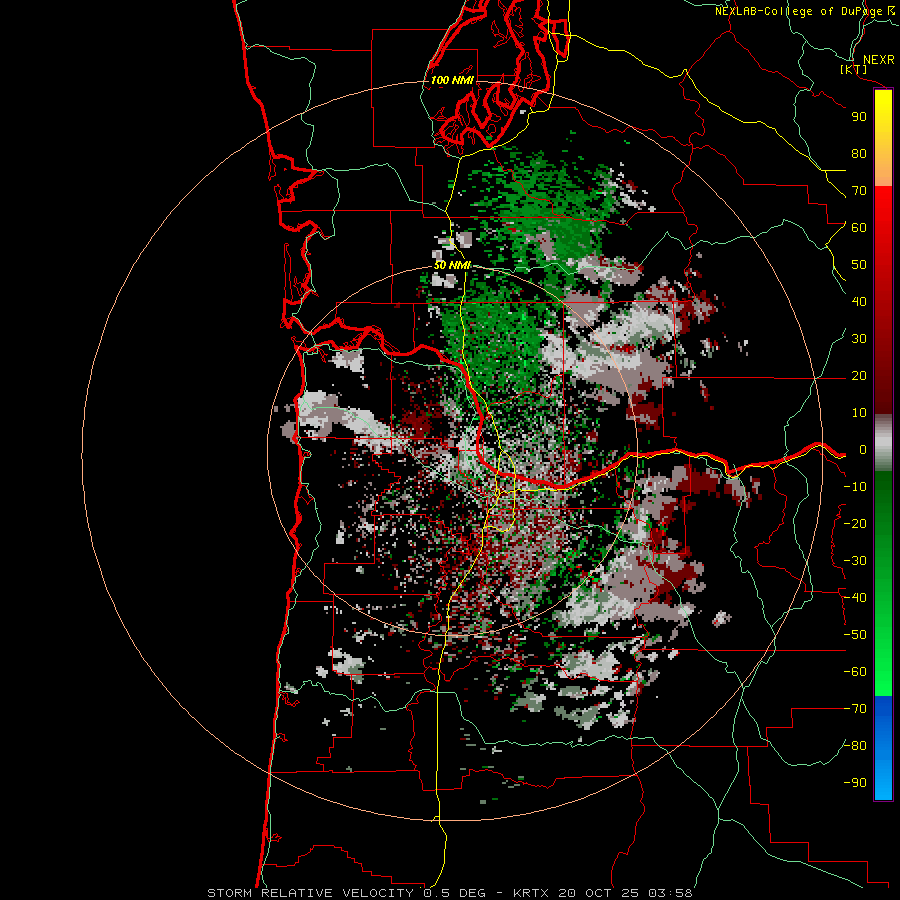Viewport: 900px width, 900px height.
Task: Click the [KT] units label
Action: tap(853, 69)
